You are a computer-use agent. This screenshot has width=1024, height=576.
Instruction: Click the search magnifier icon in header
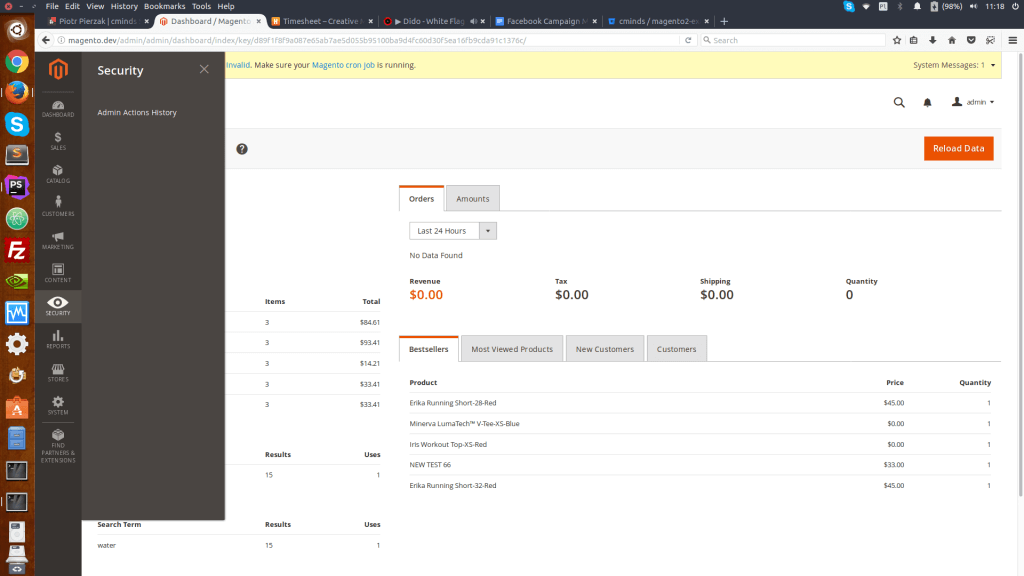[899, 102]
